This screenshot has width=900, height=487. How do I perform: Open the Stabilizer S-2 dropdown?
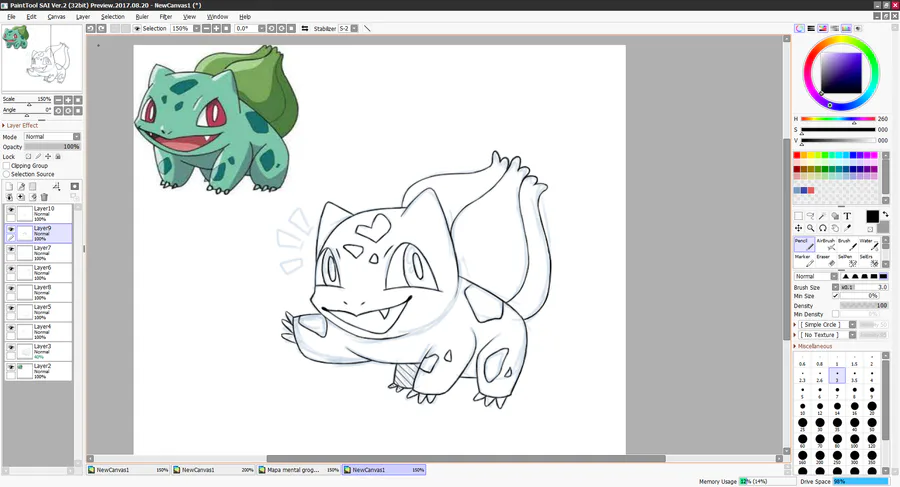(349, 29)
